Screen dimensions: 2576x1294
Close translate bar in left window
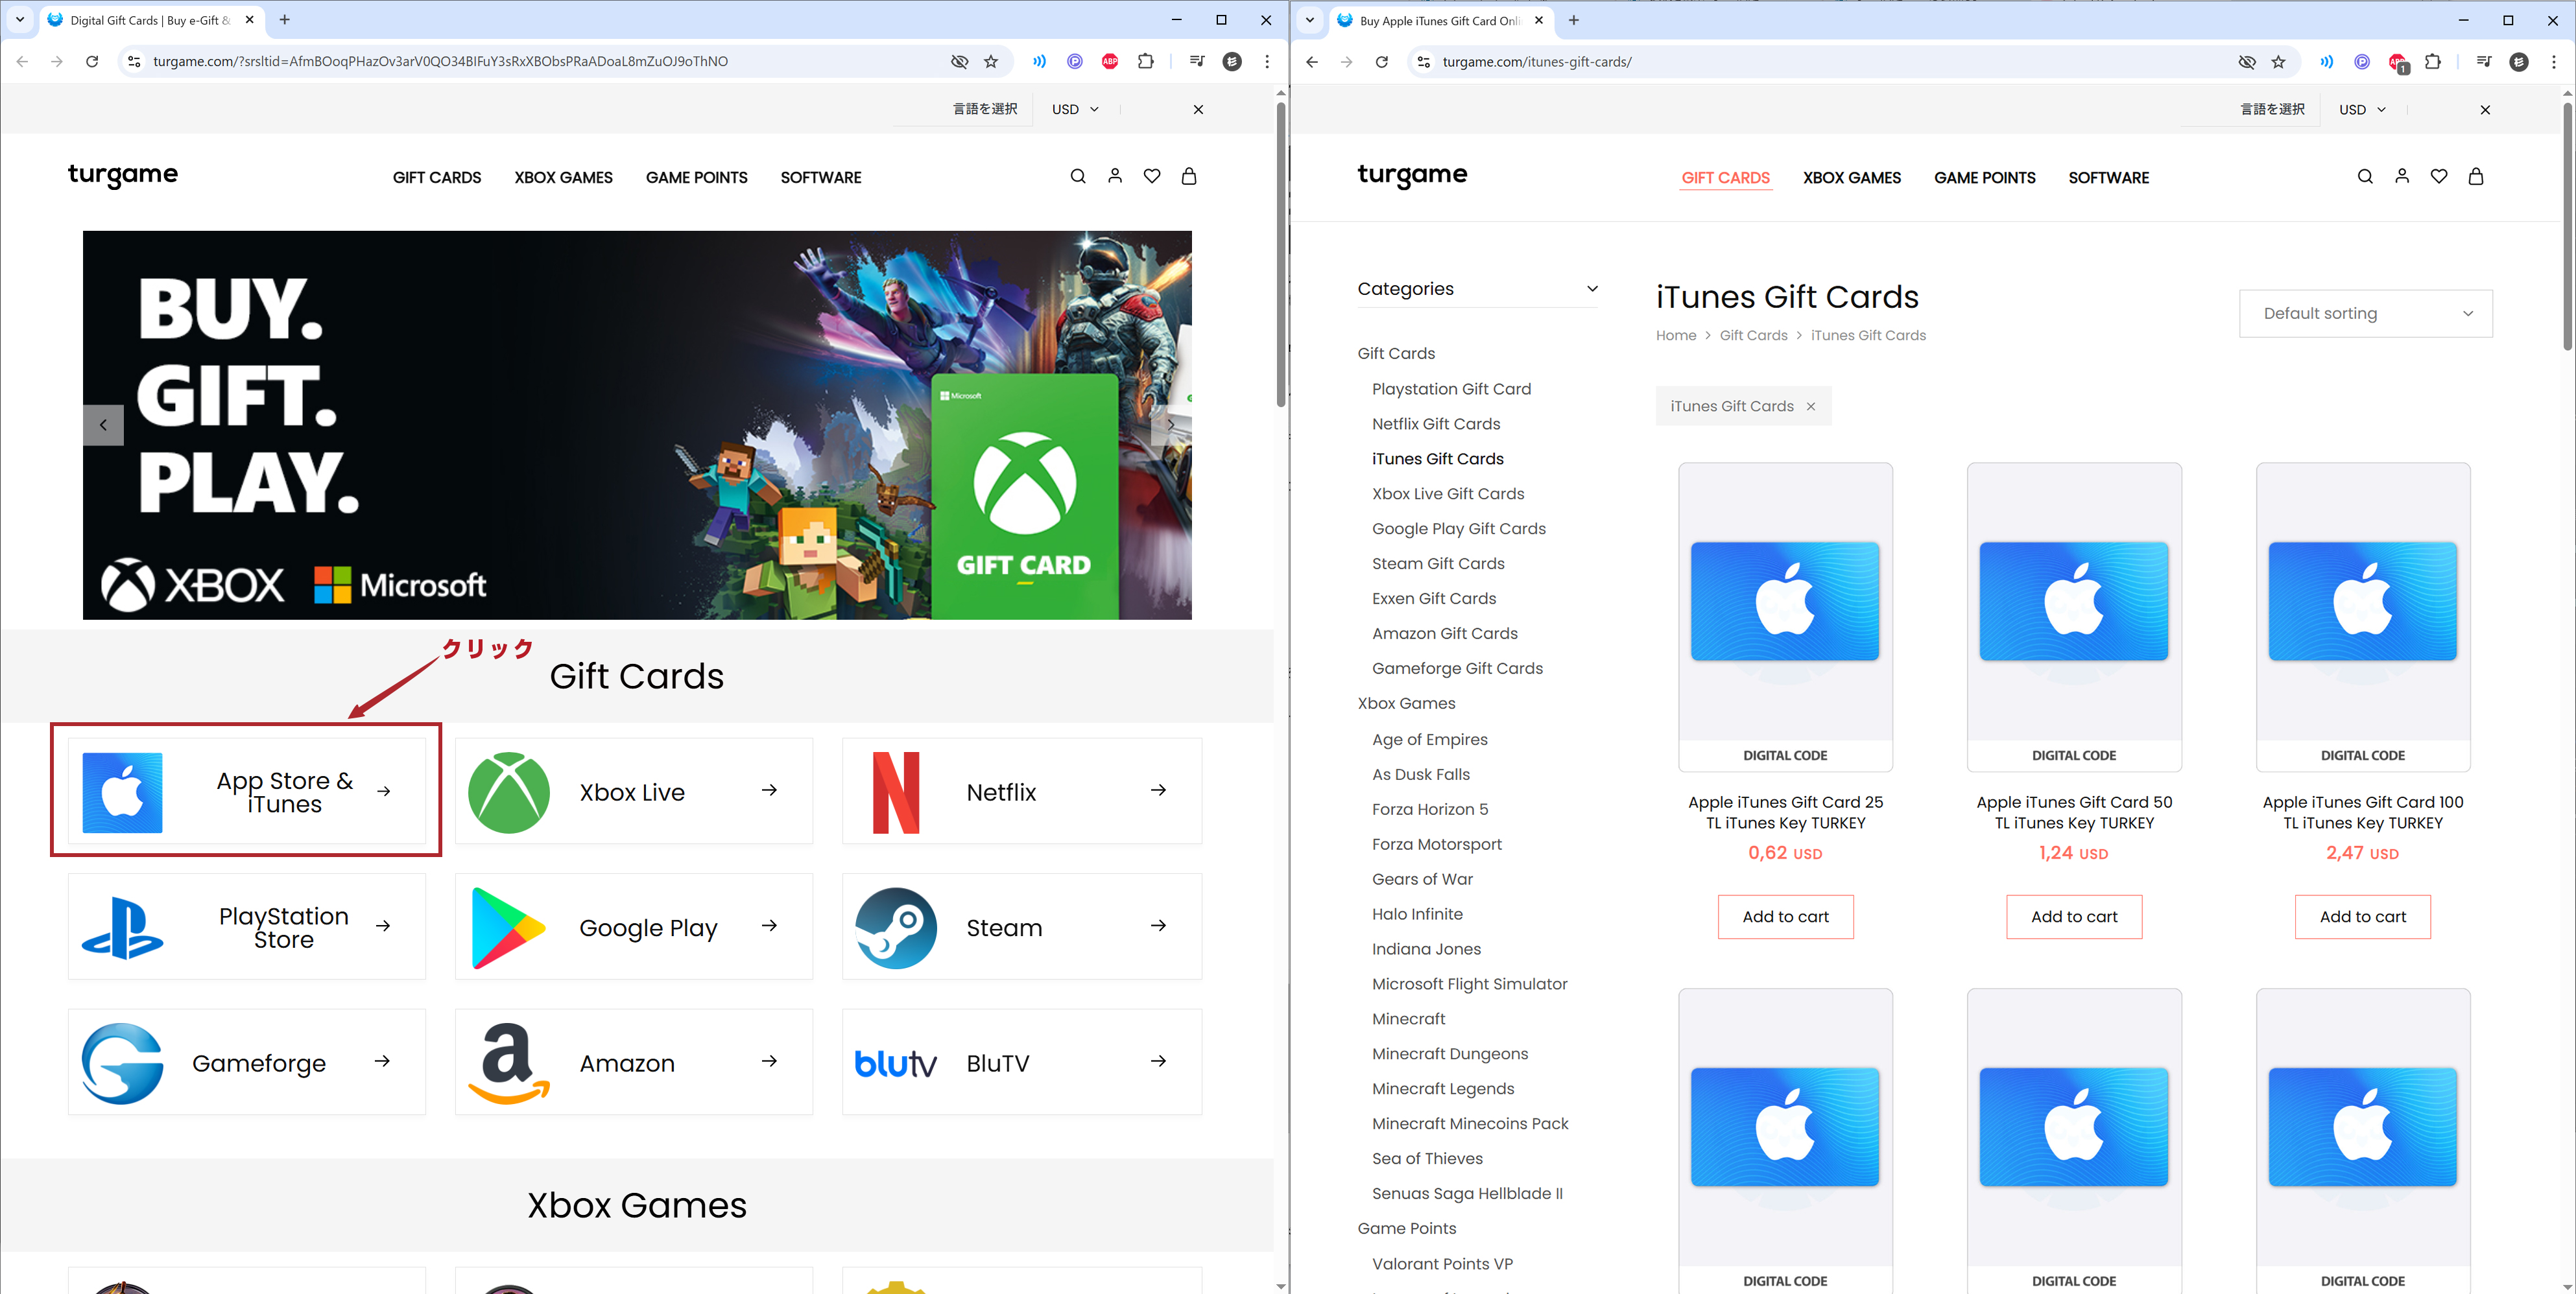click(1198, 109)
